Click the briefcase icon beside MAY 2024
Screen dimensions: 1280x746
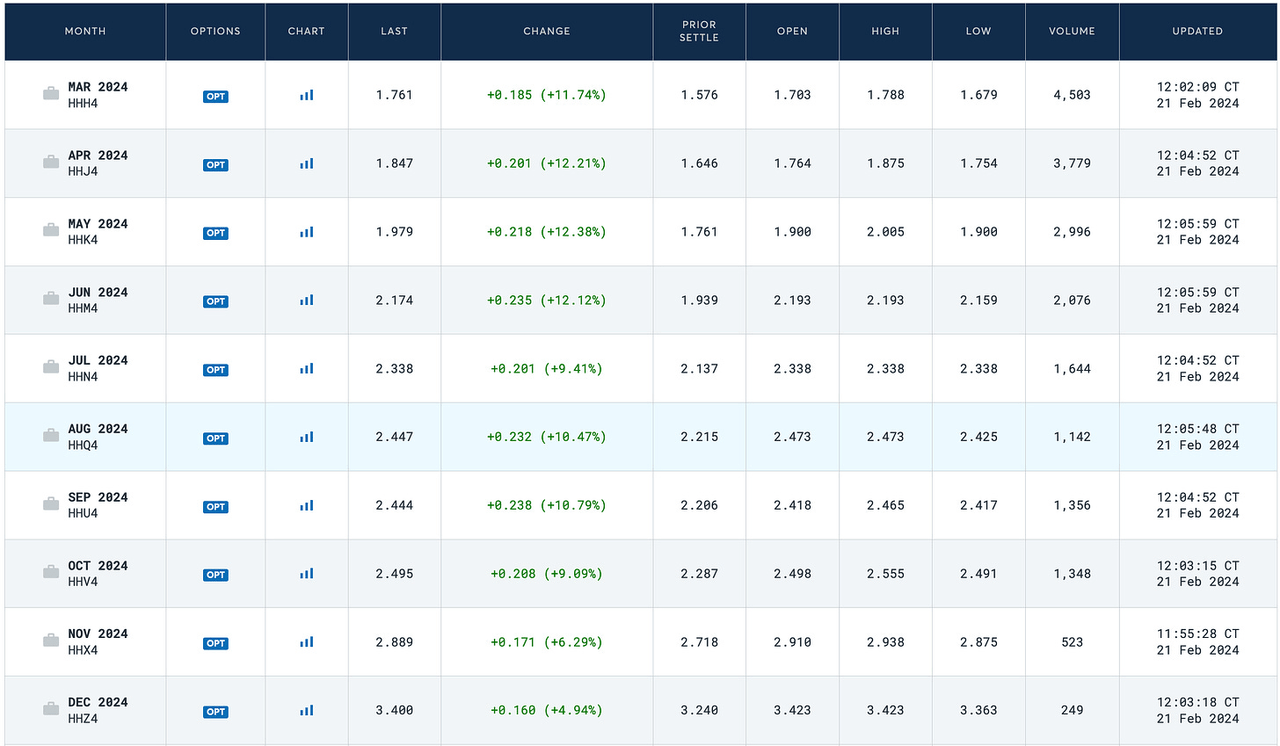(51, 231)
